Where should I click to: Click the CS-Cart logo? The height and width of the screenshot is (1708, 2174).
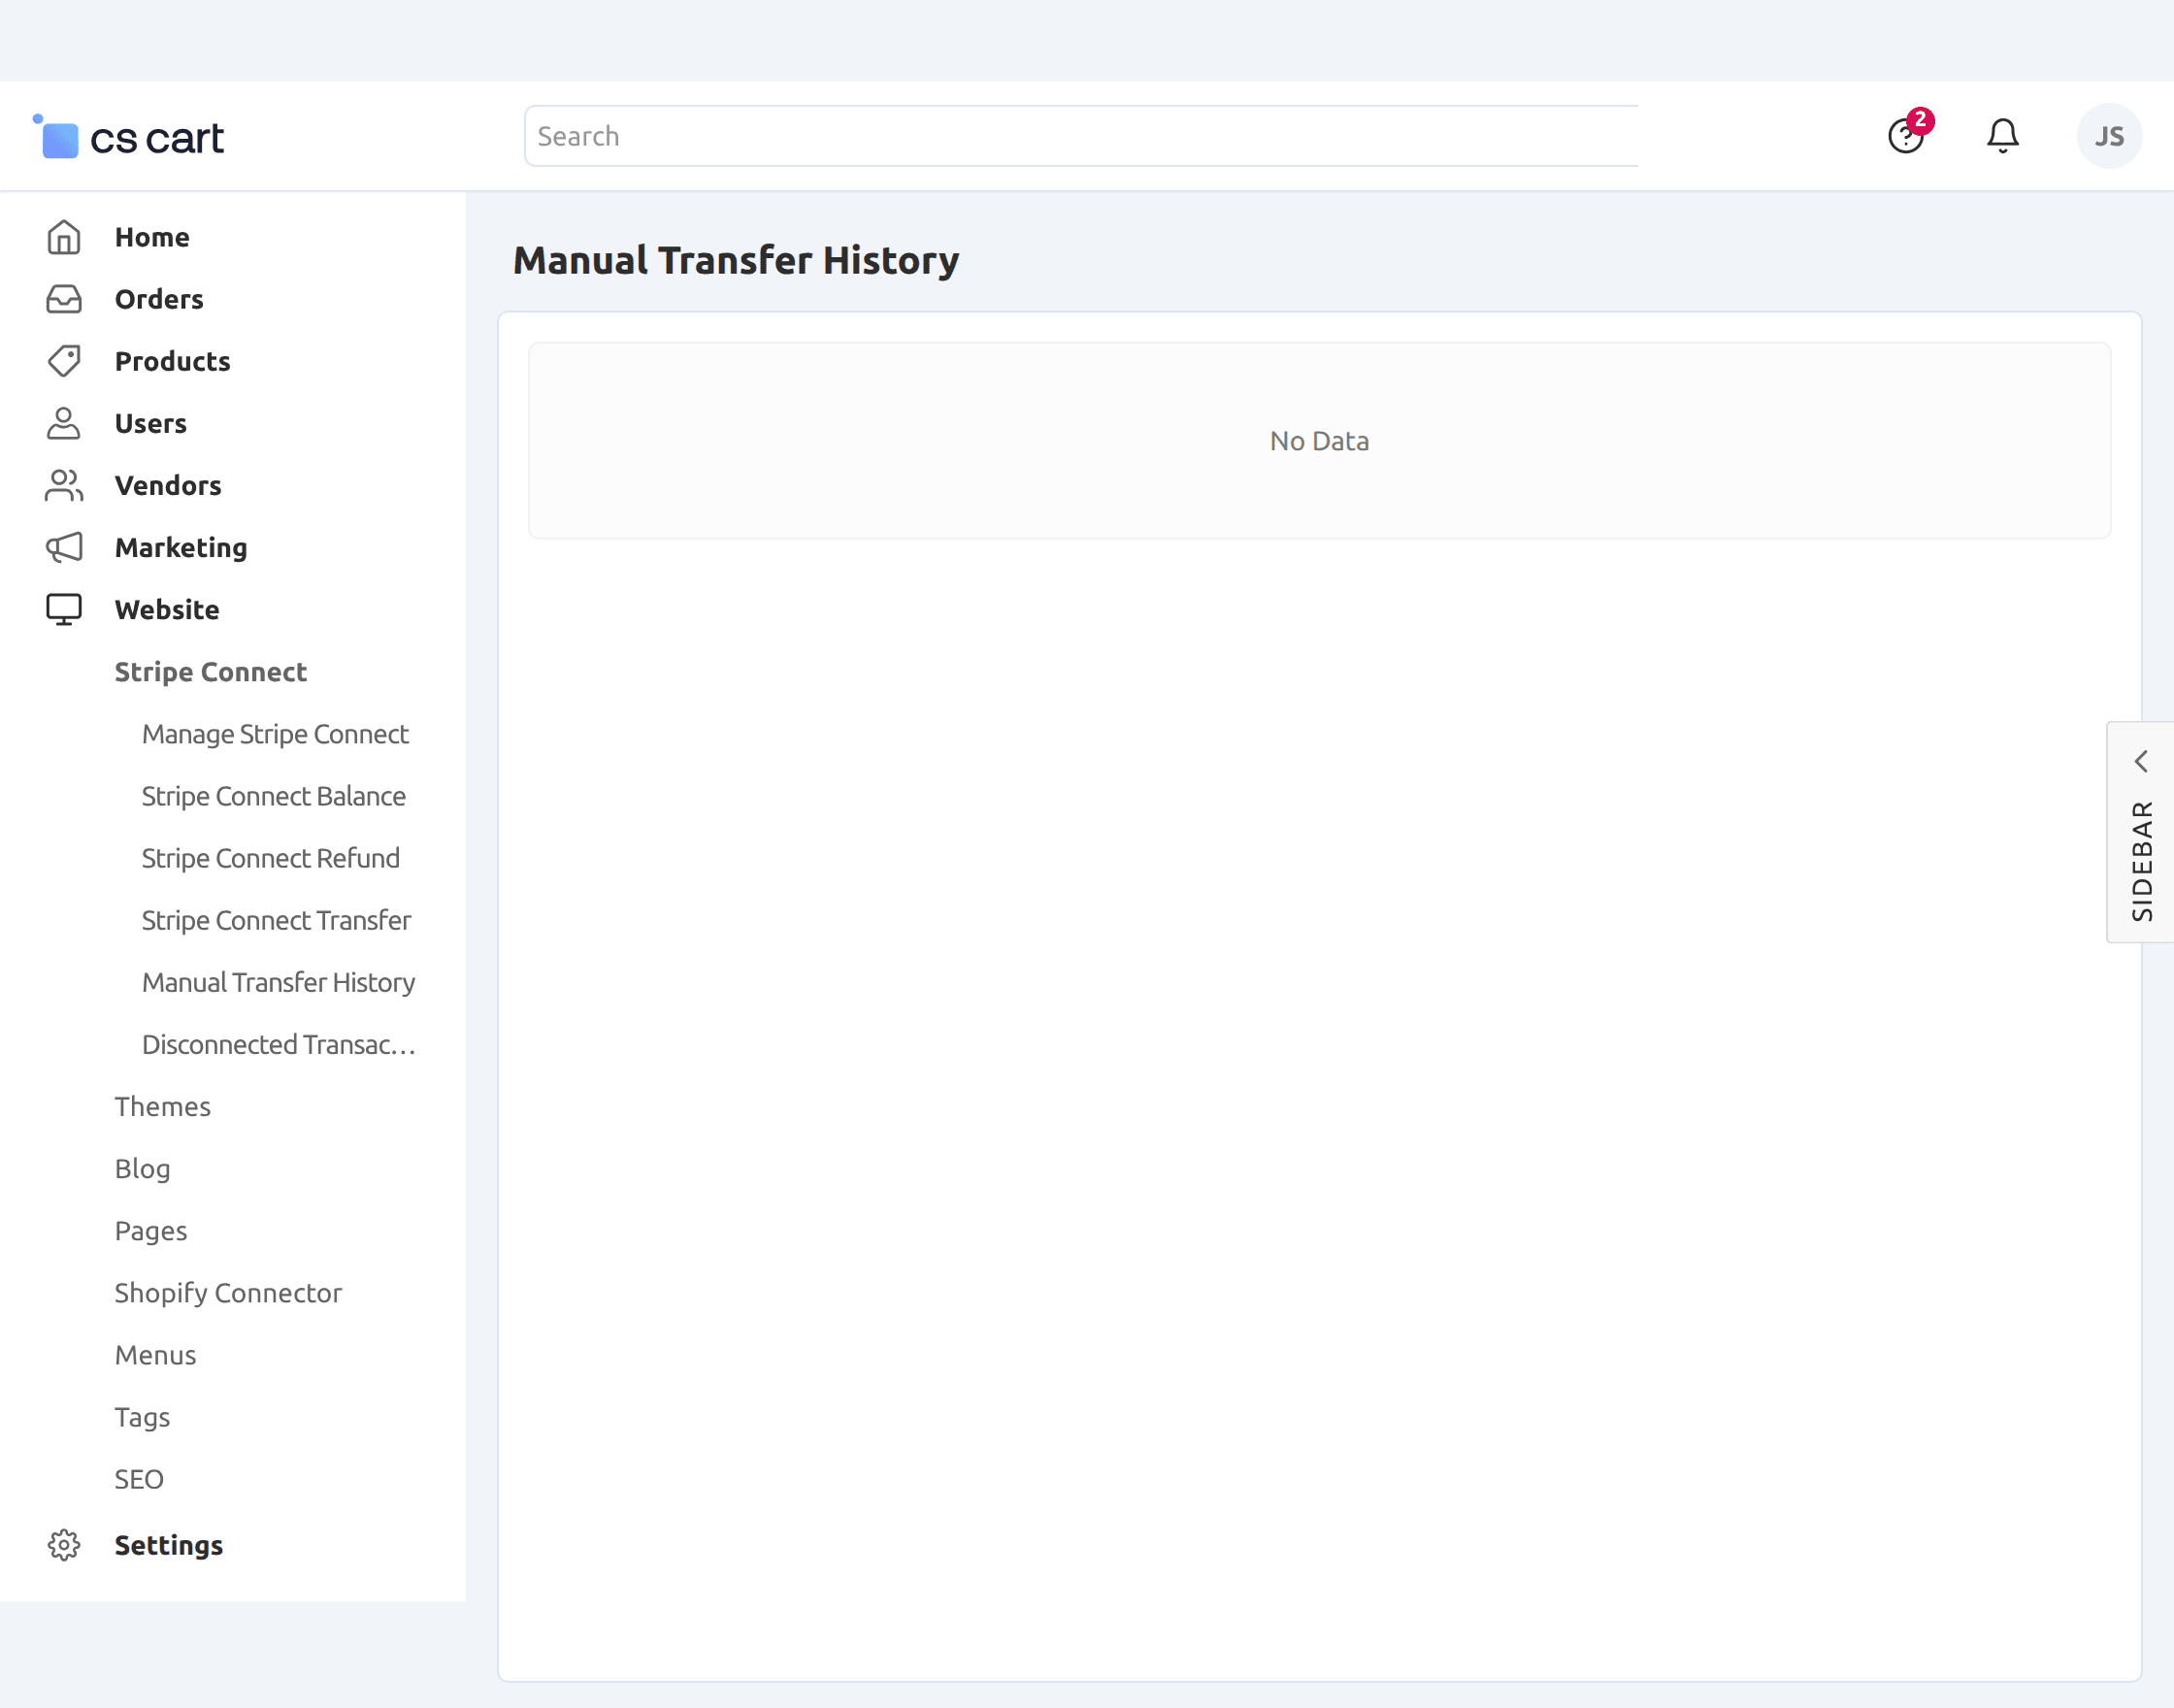coord(130,137)
